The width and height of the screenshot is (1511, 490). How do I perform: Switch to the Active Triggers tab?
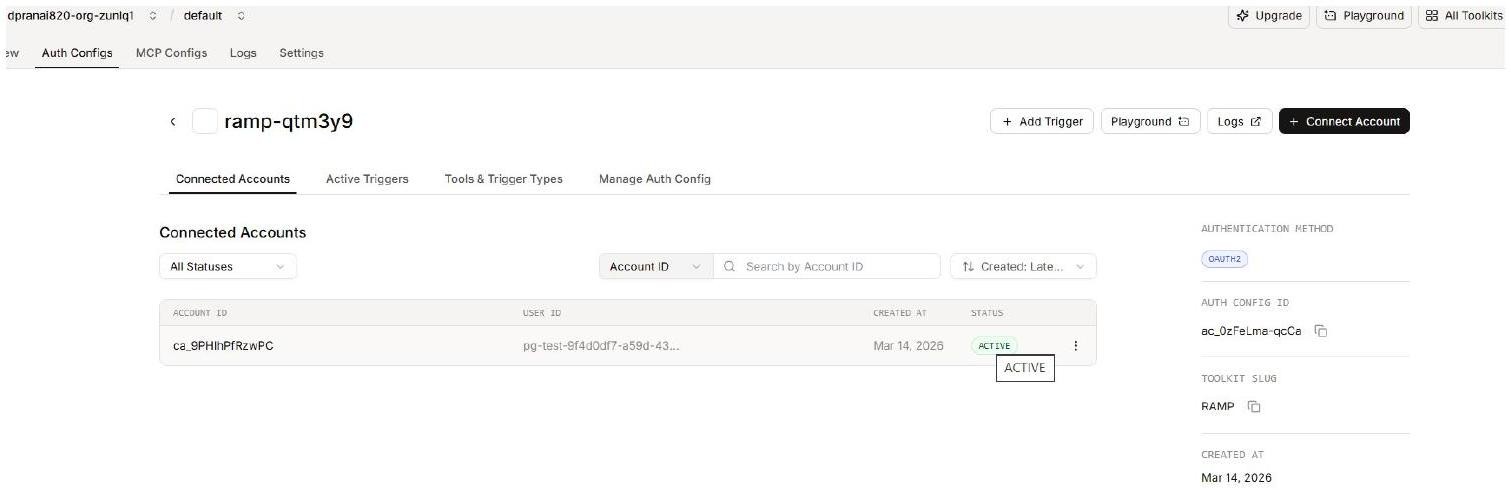pyautogui.click(x=367, y=179)
